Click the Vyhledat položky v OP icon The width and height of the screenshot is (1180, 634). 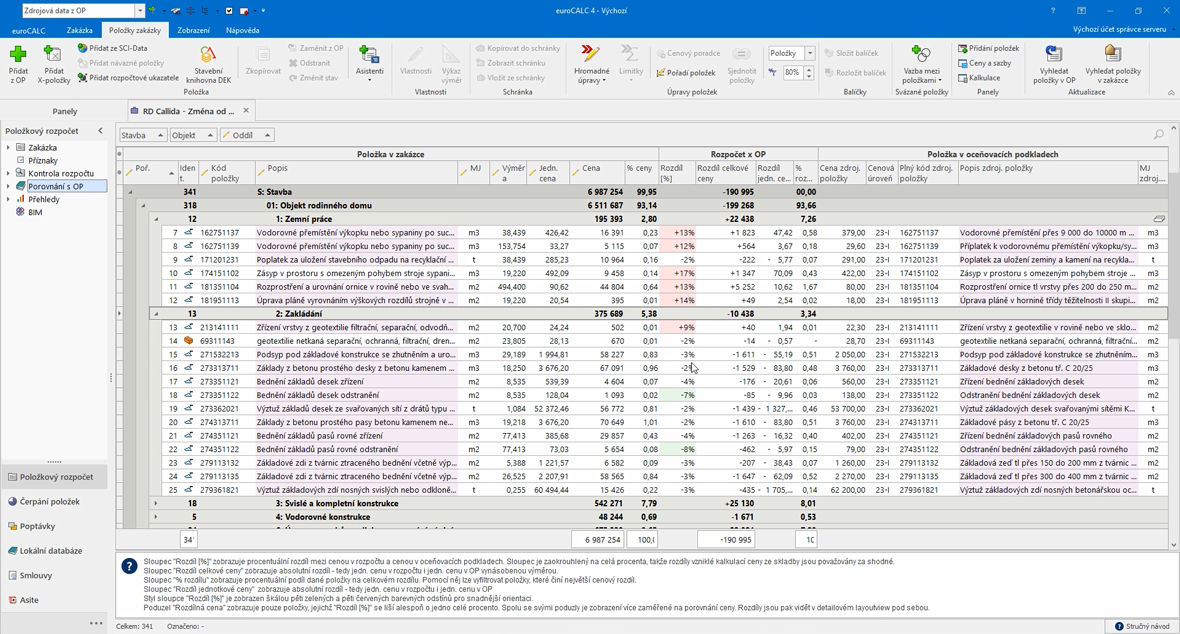(1053, 54)
